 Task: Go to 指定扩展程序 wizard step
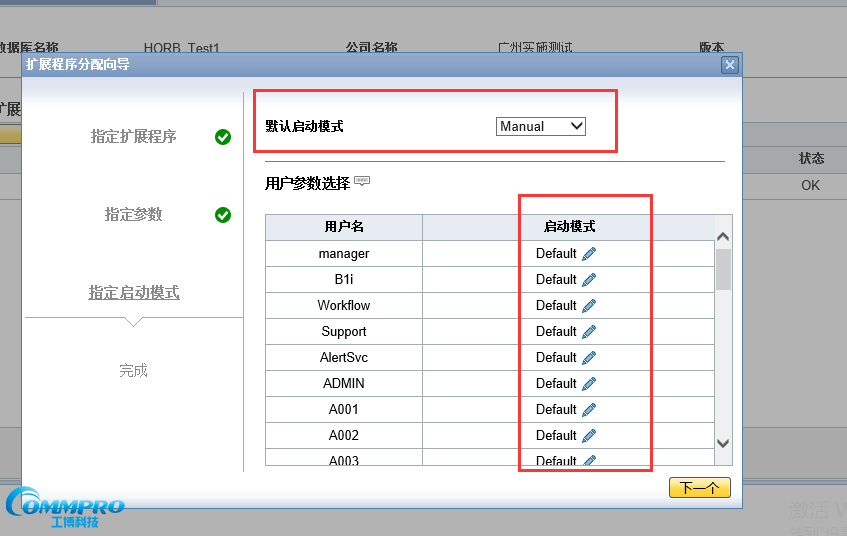pyautogui.click(x=133, y=137)
